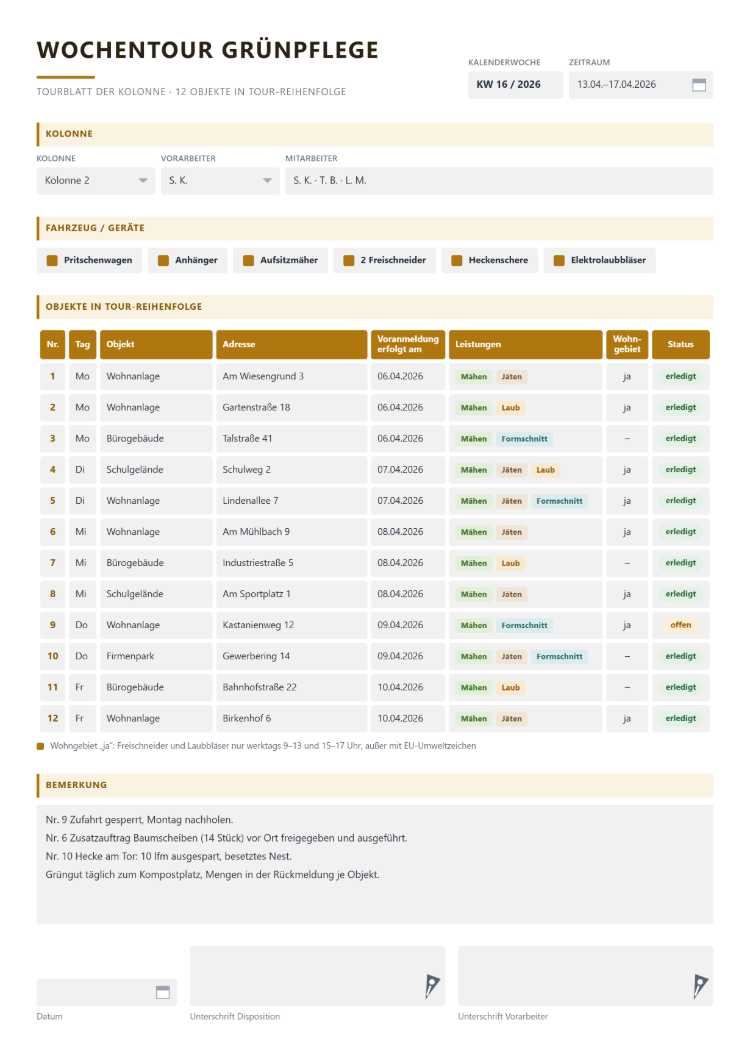
Task: Click the Adresse column header
Action: click(x=291, y=344)
